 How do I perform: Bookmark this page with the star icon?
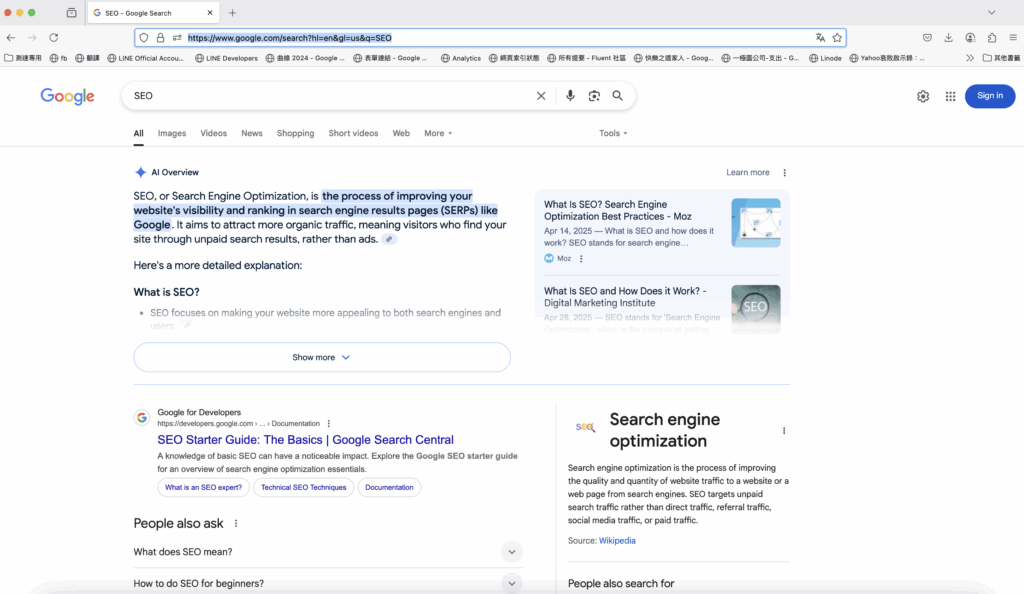pyautogui.click(x=837, y=38)
